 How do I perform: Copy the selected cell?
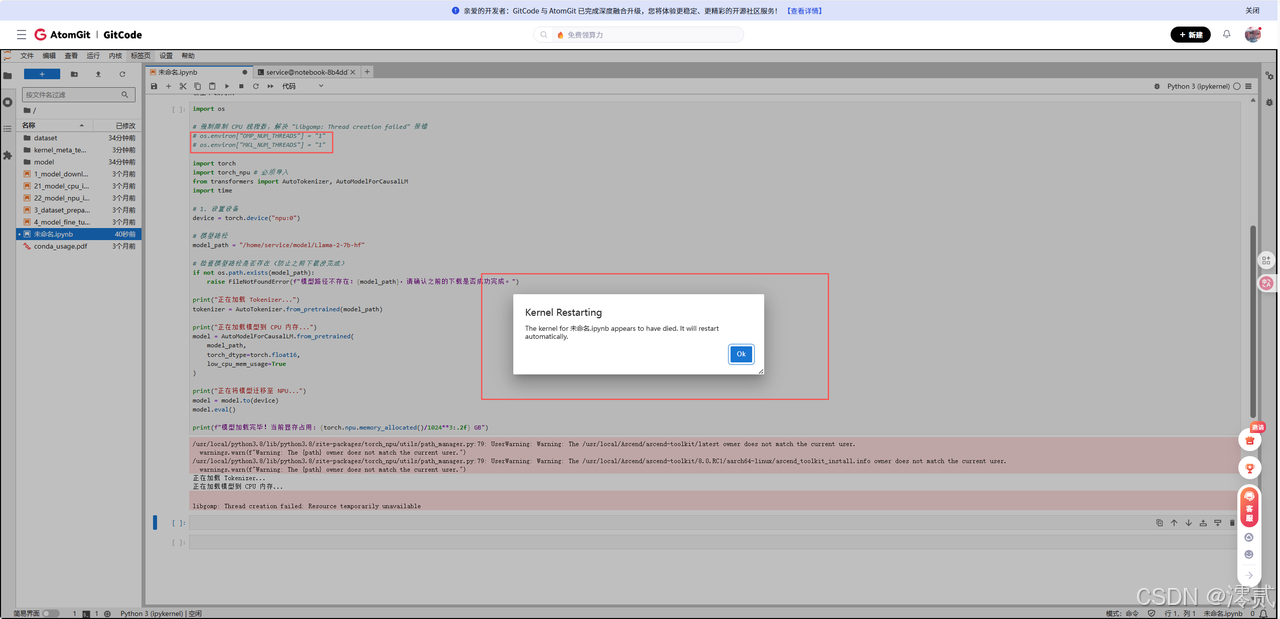197,86
